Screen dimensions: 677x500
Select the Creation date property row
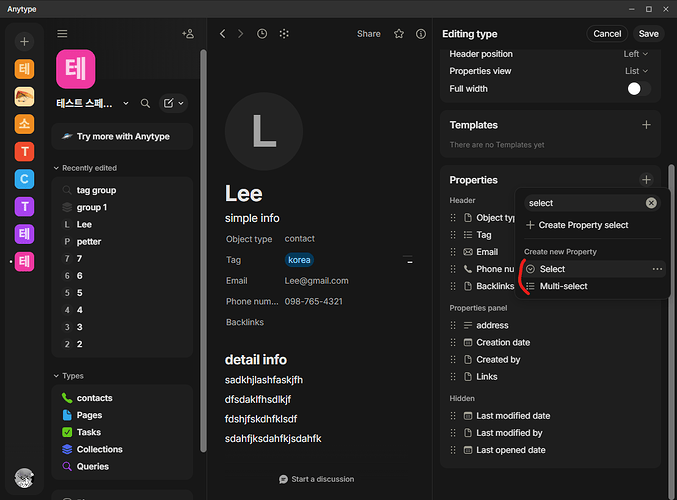550,342
